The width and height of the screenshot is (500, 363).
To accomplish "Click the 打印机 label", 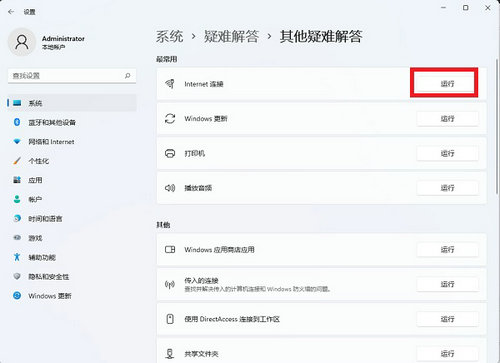I will click(195, 153).
